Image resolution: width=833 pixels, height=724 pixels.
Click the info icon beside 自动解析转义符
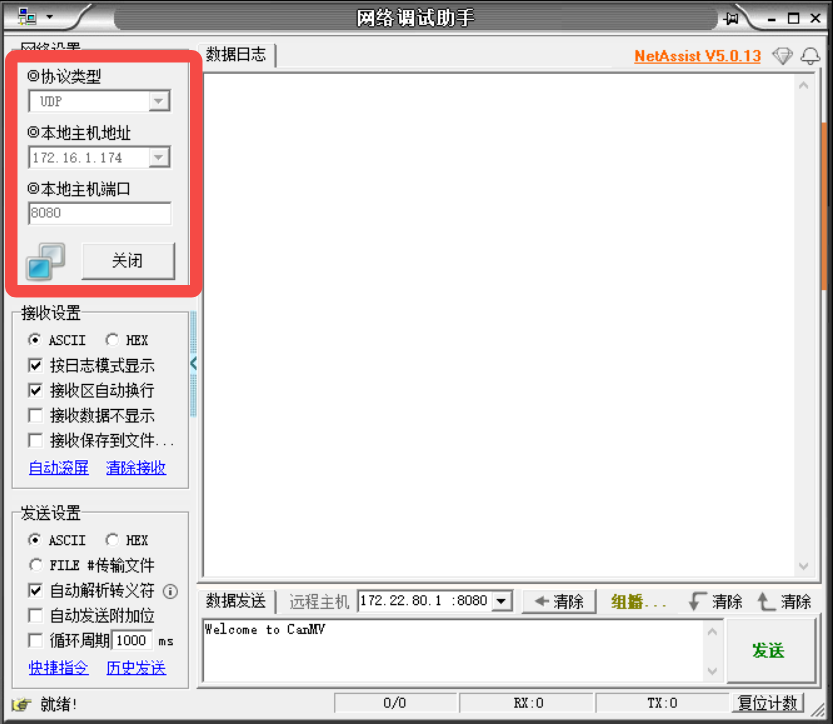[x=170, y=591]
